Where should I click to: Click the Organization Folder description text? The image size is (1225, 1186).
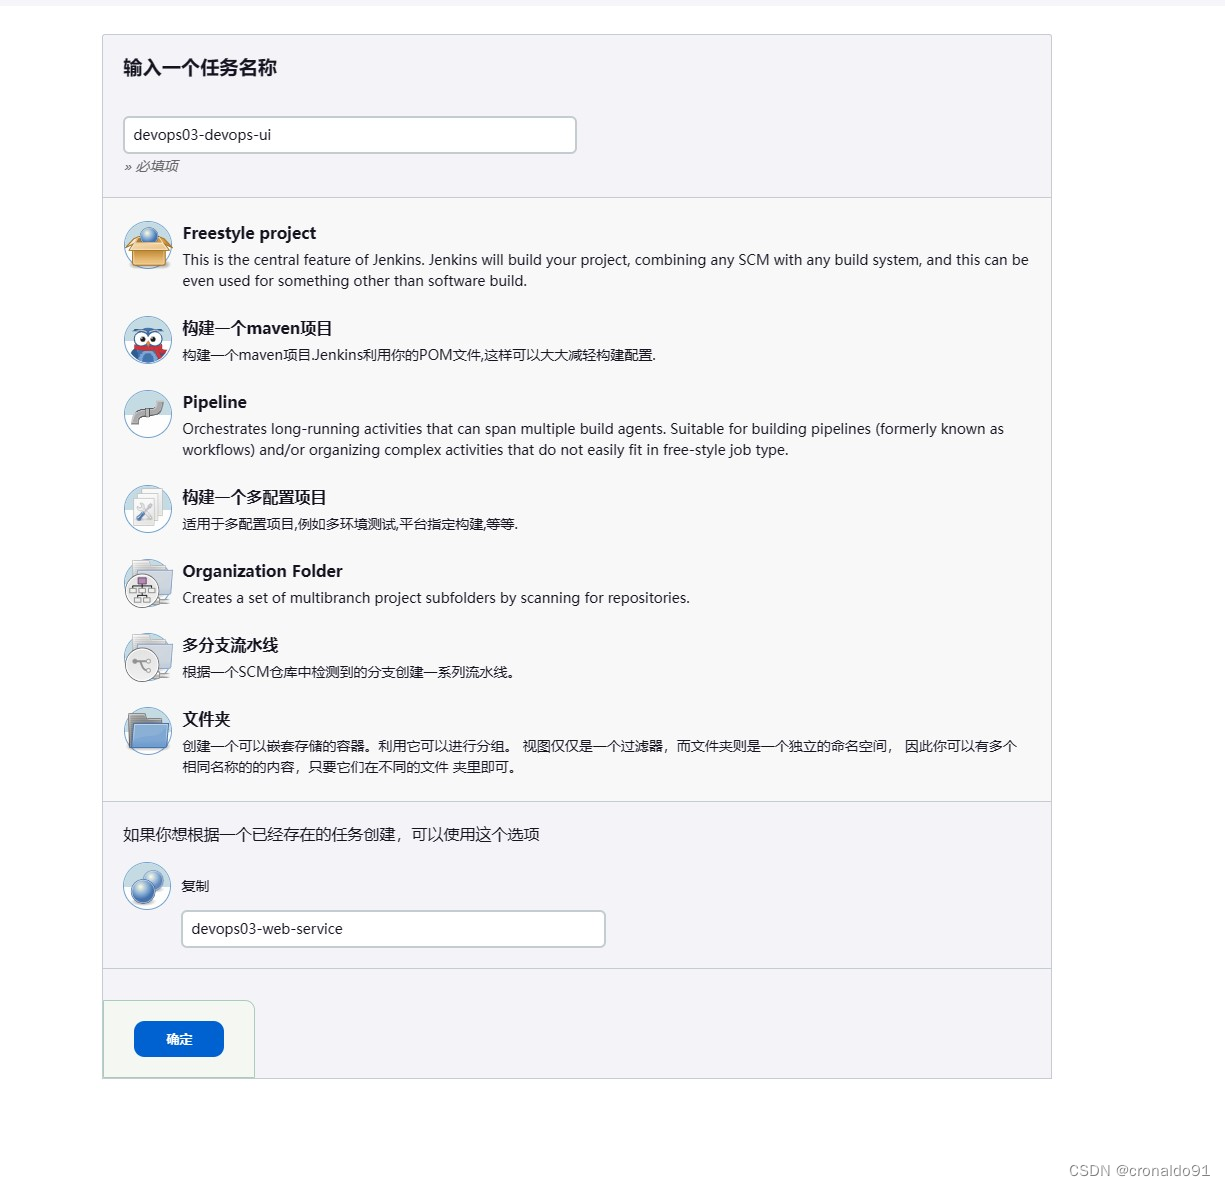pos(436,598)
